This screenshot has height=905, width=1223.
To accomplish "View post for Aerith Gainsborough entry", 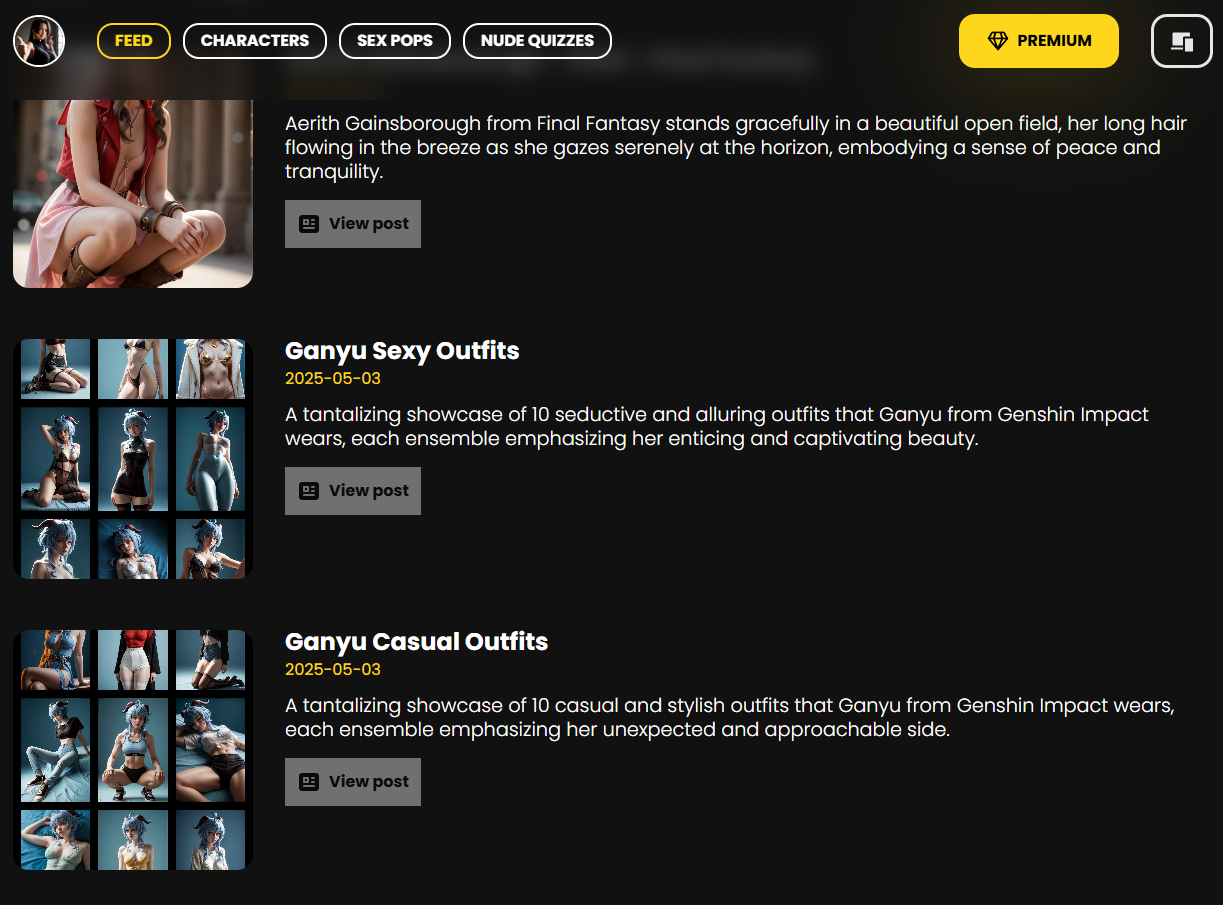I will pyautogui.click(x=353, y=224).
